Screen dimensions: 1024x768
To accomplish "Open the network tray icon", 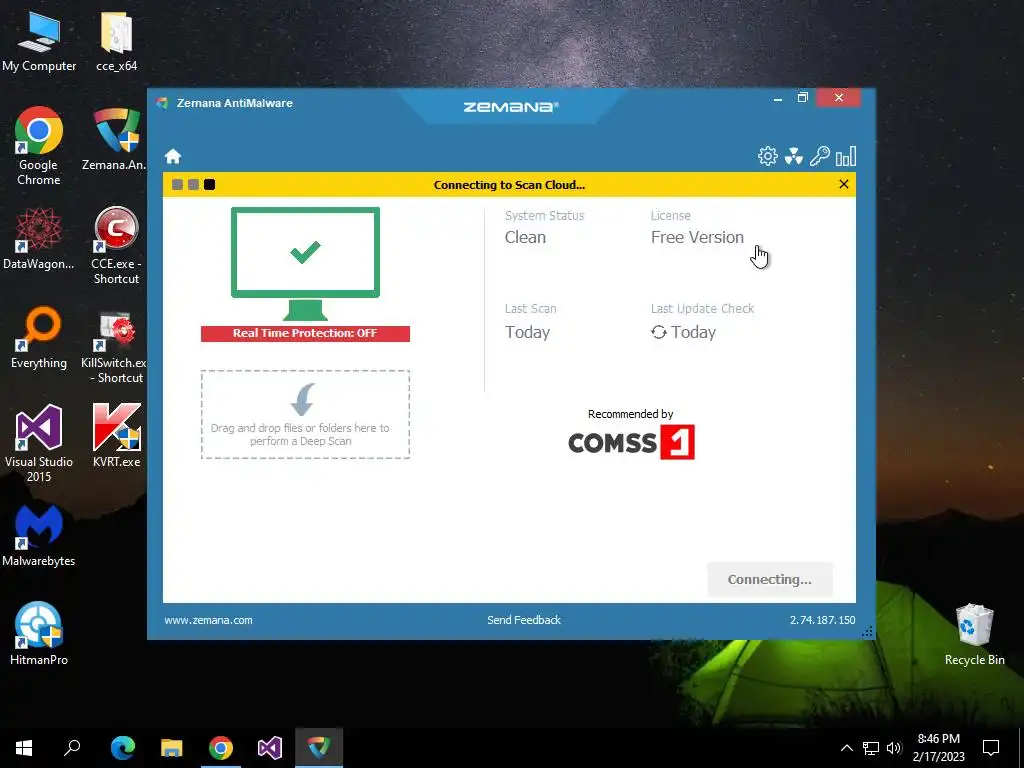I will coord(871,748).
